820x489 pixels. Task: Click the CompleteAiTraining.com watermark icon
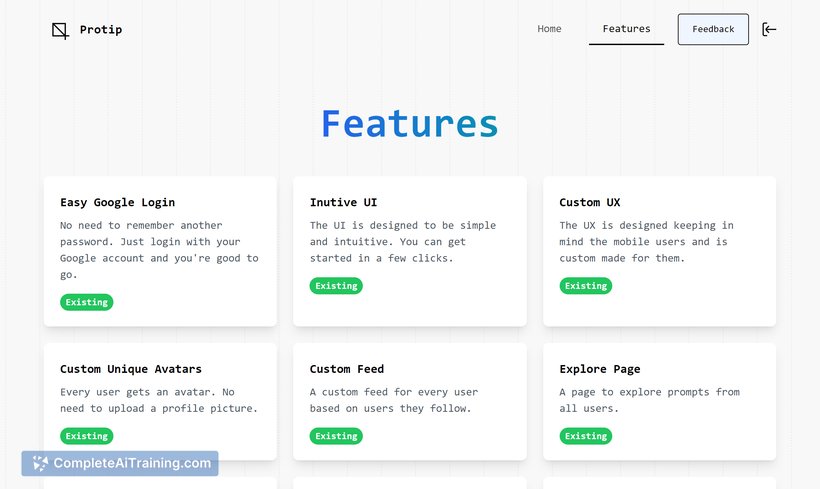point(40,463)
